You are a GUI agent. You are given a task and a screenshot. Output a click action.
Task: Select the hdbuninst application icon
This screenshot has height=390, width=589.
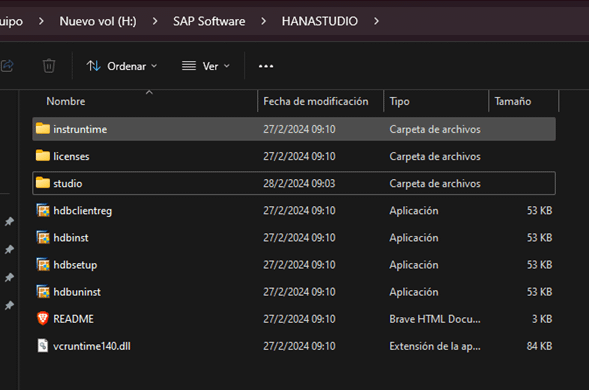pos(43,292)
